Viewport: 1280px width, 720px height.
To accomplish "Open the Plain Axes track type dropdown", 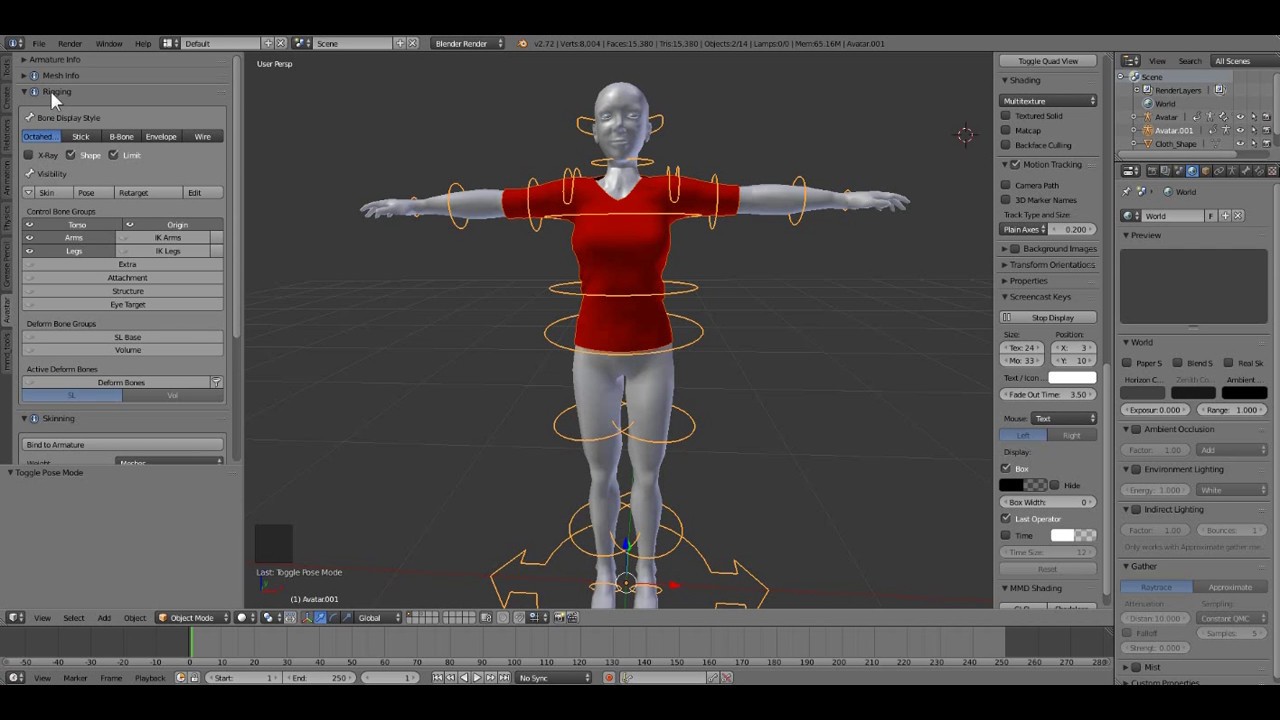I will pyautogui.click(x=1022, y=229).
